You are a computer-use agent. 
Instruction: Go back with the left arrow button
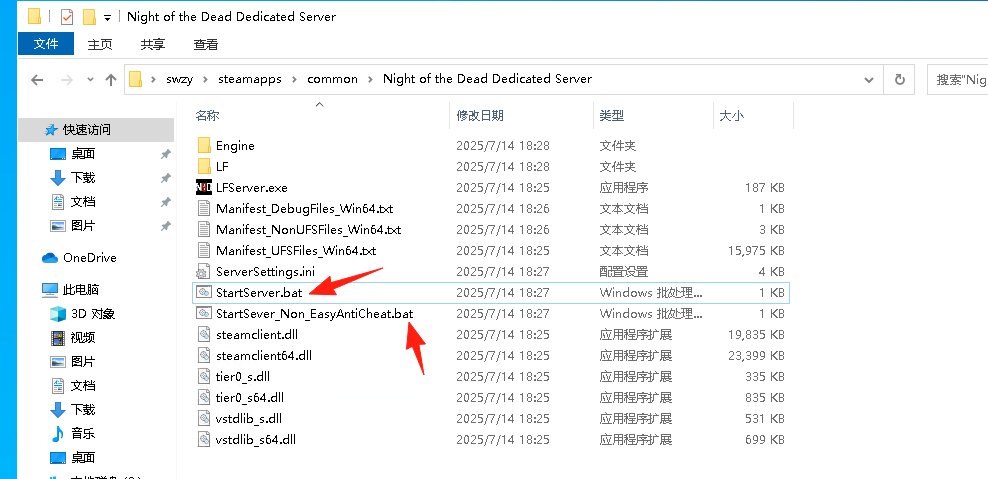[x=37, y=79]
